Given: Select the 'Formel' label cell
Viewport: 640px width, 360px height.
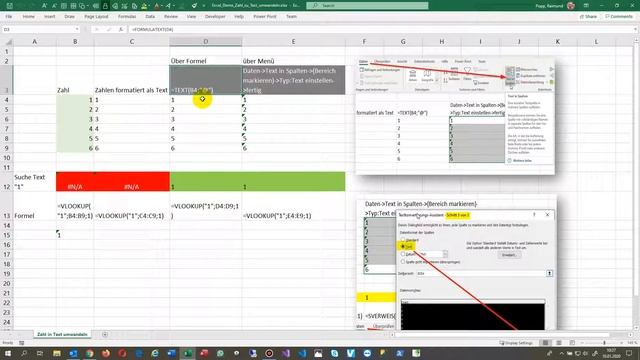Looking at the screenshot, I should [x=35, y=206].
